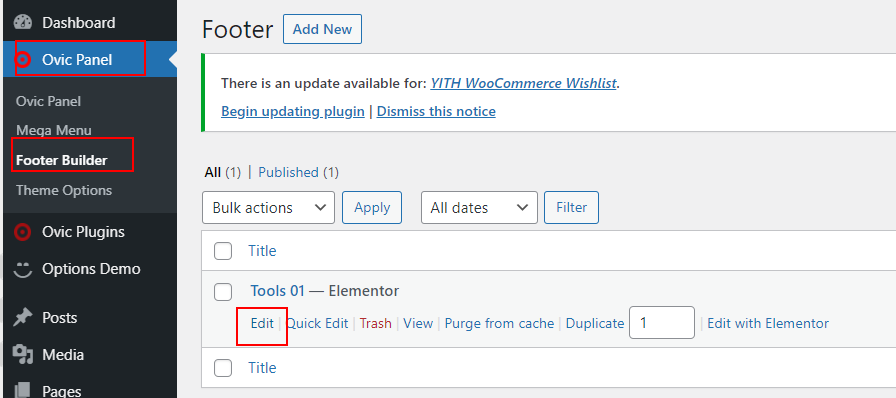
Task: Open Footer Builder submenu item
Action: [62, 160]
